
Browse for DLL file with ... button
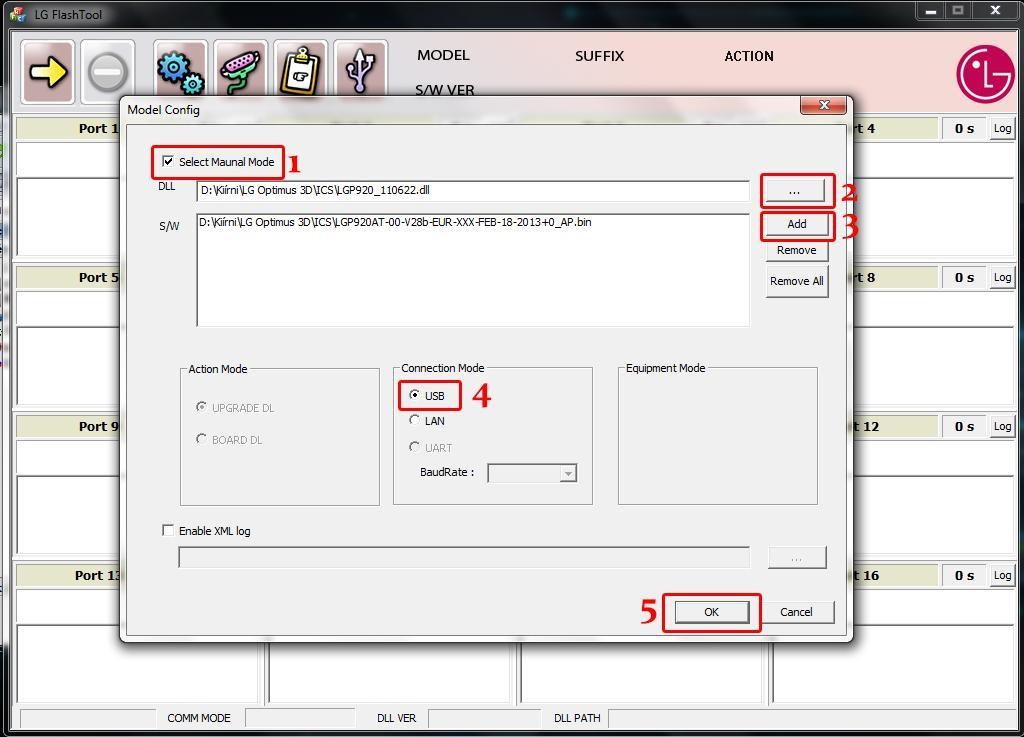coord(795,191)
